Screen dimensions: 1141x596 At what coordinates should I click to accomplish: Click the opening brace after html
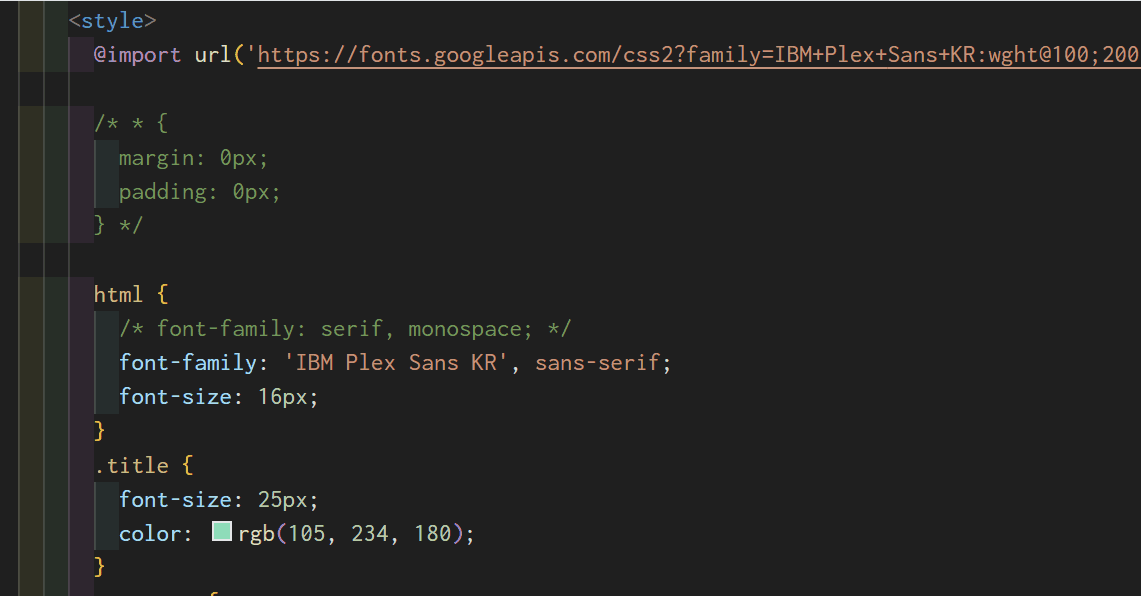[x=162, y=295]
